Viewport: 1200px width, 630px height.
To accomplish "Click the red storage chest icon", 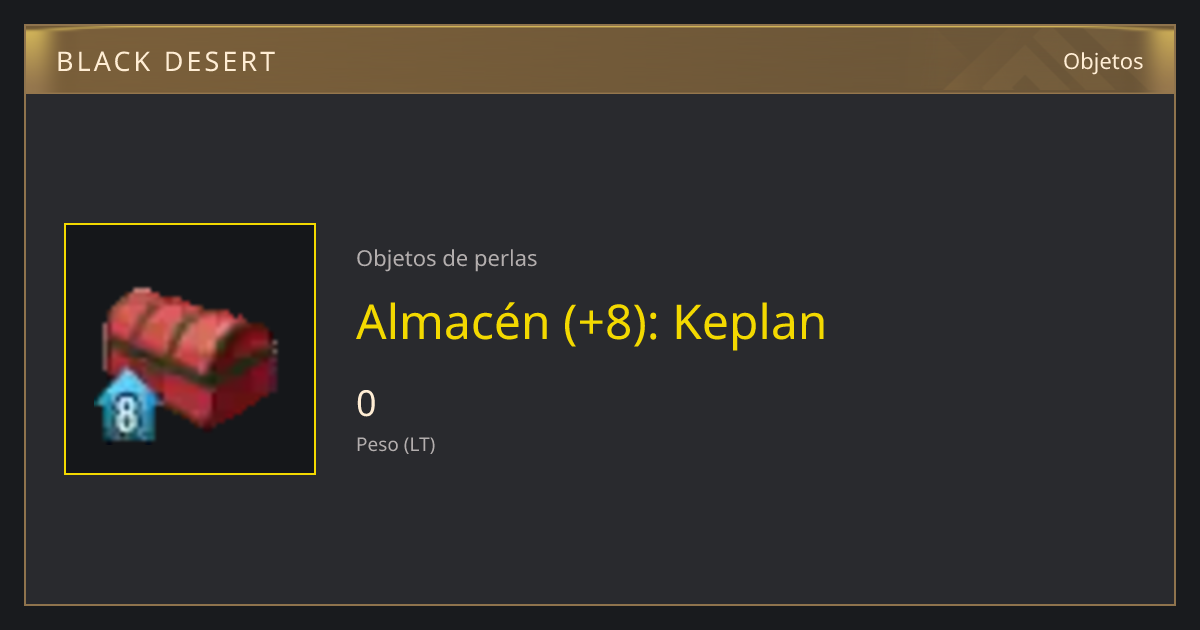I will pos(190,358).
